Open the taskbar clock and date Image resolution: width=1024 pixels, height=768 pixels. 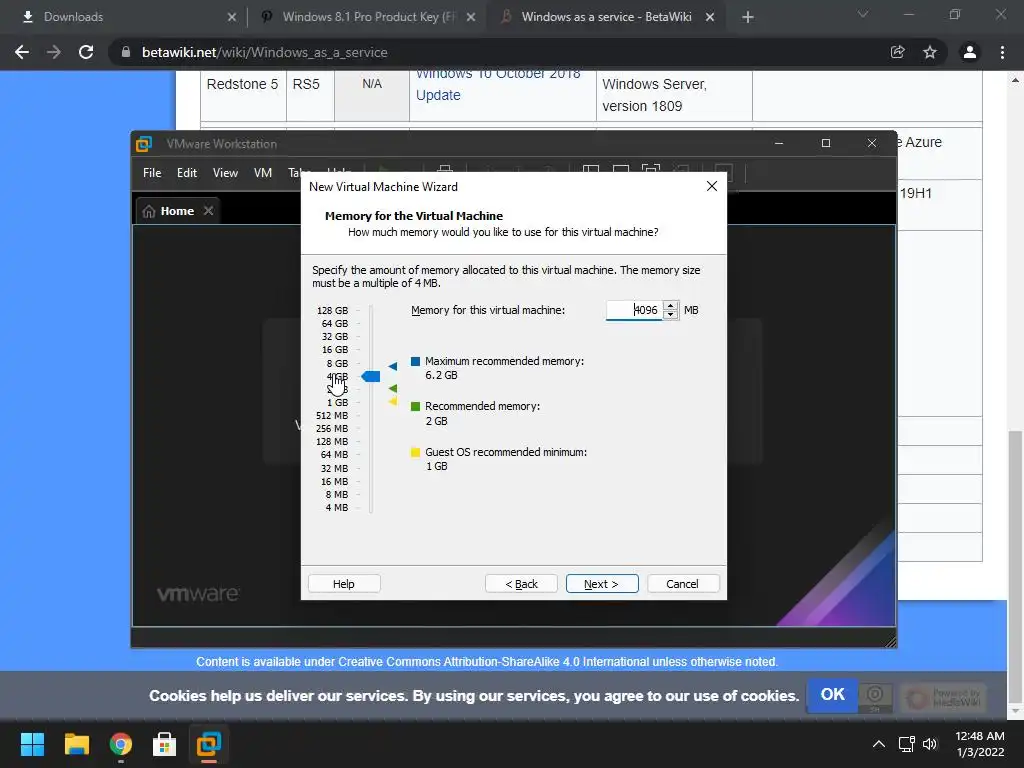980,744
